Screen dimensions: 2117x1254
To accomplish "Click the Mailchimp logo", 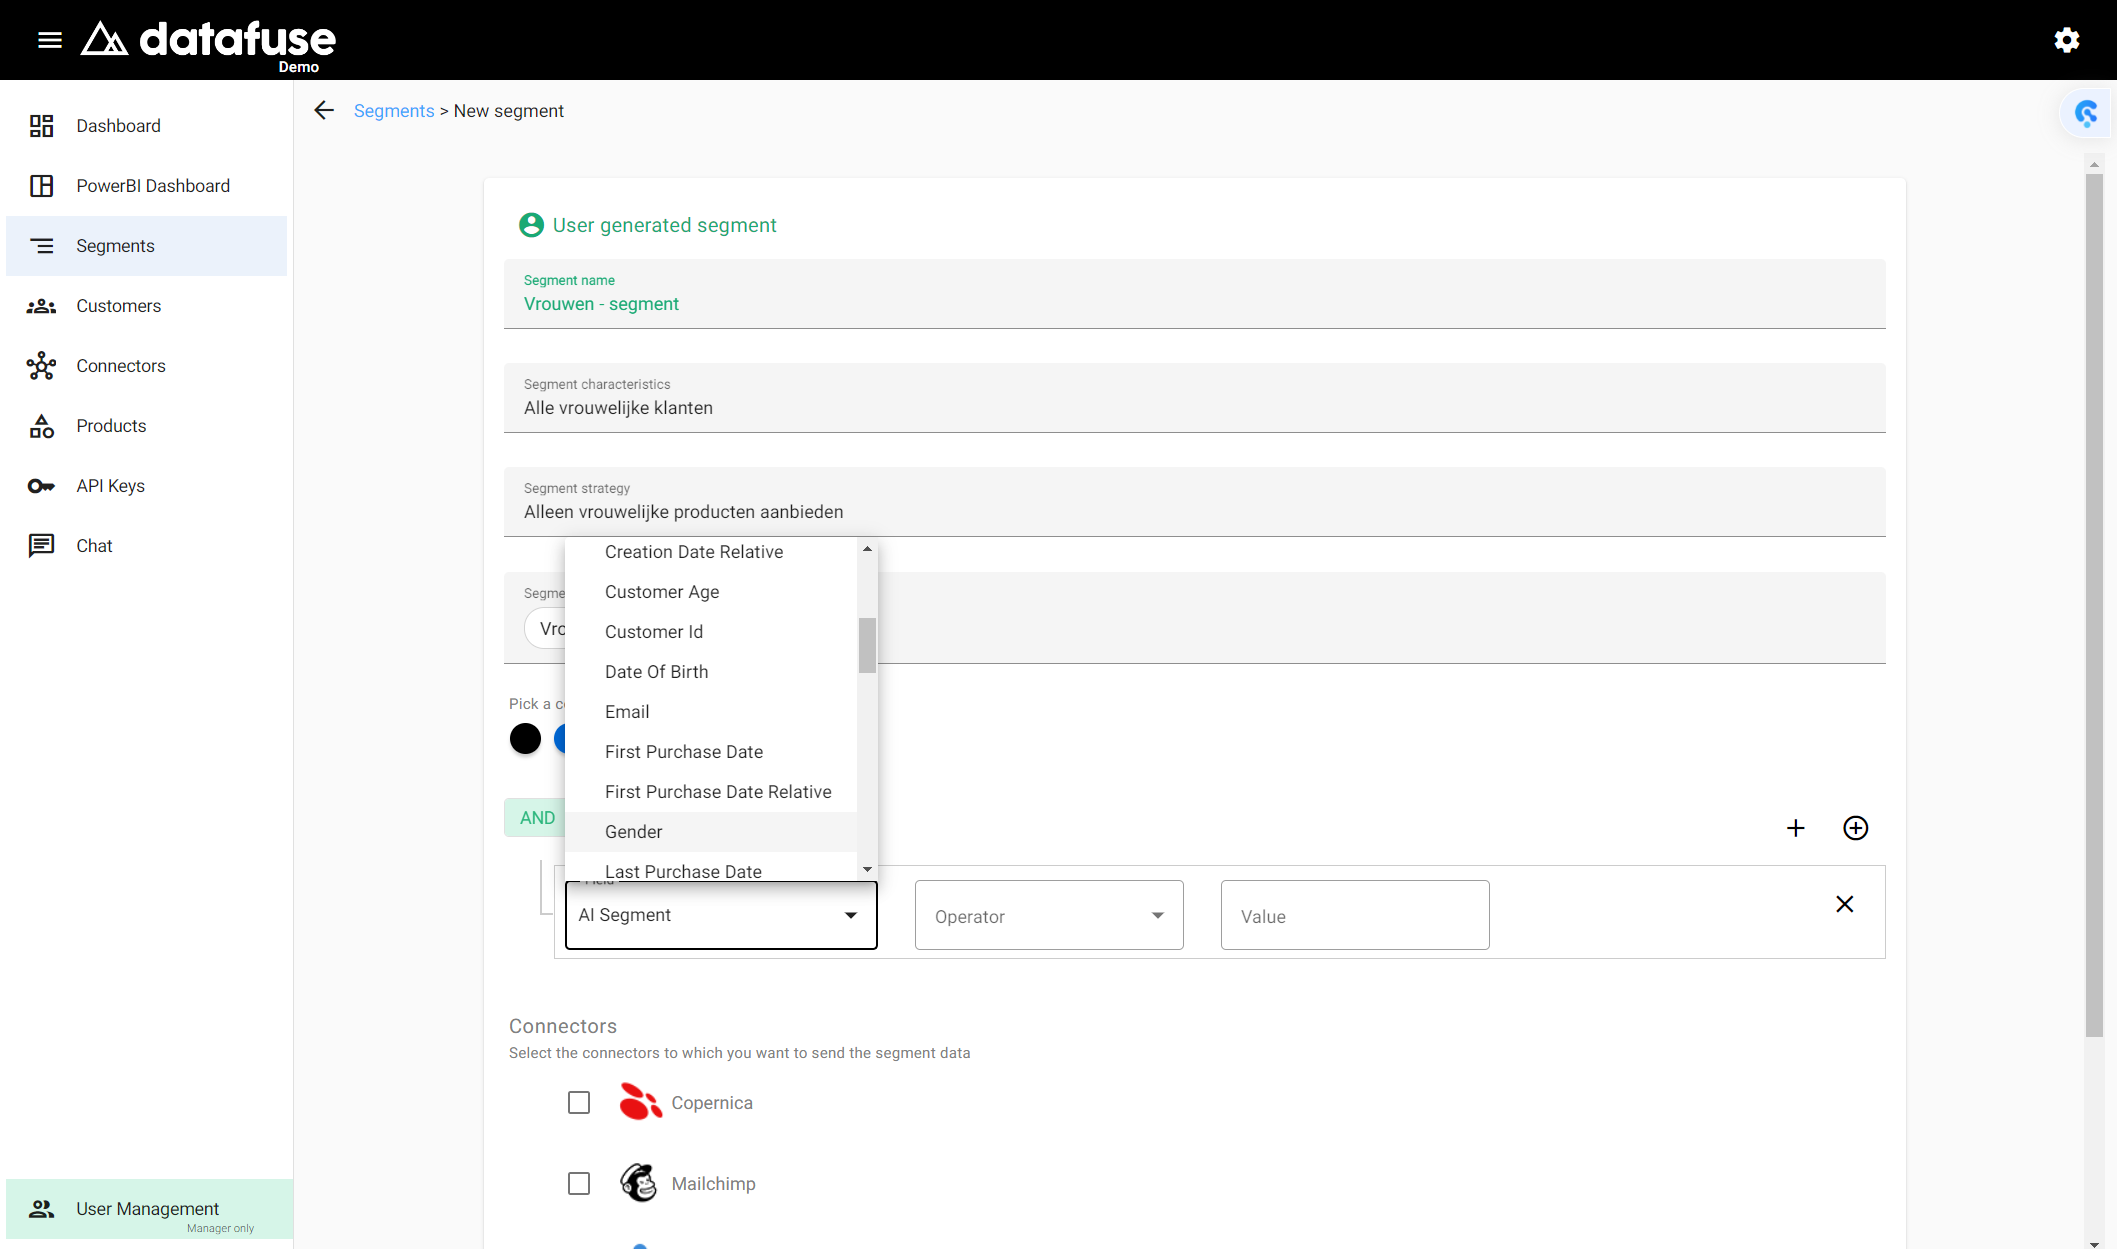I will point(638,1183).
